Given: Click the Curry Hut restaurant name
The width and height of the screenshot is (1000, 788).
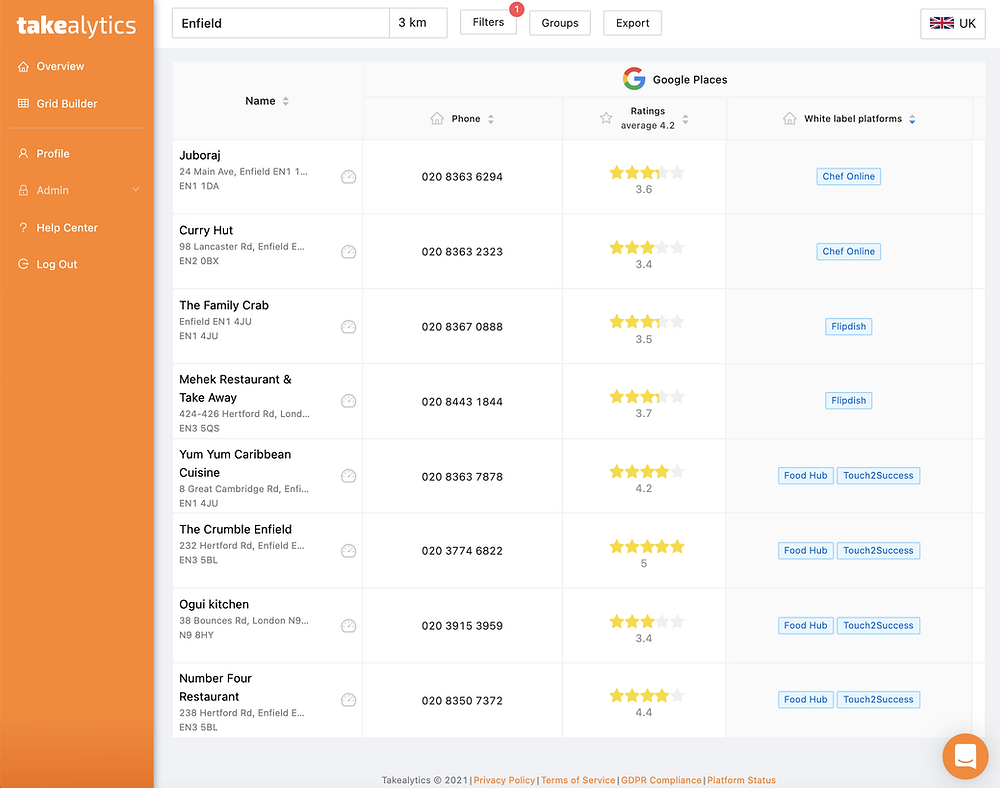Looking at the screenshot, I should click(206, 230).
